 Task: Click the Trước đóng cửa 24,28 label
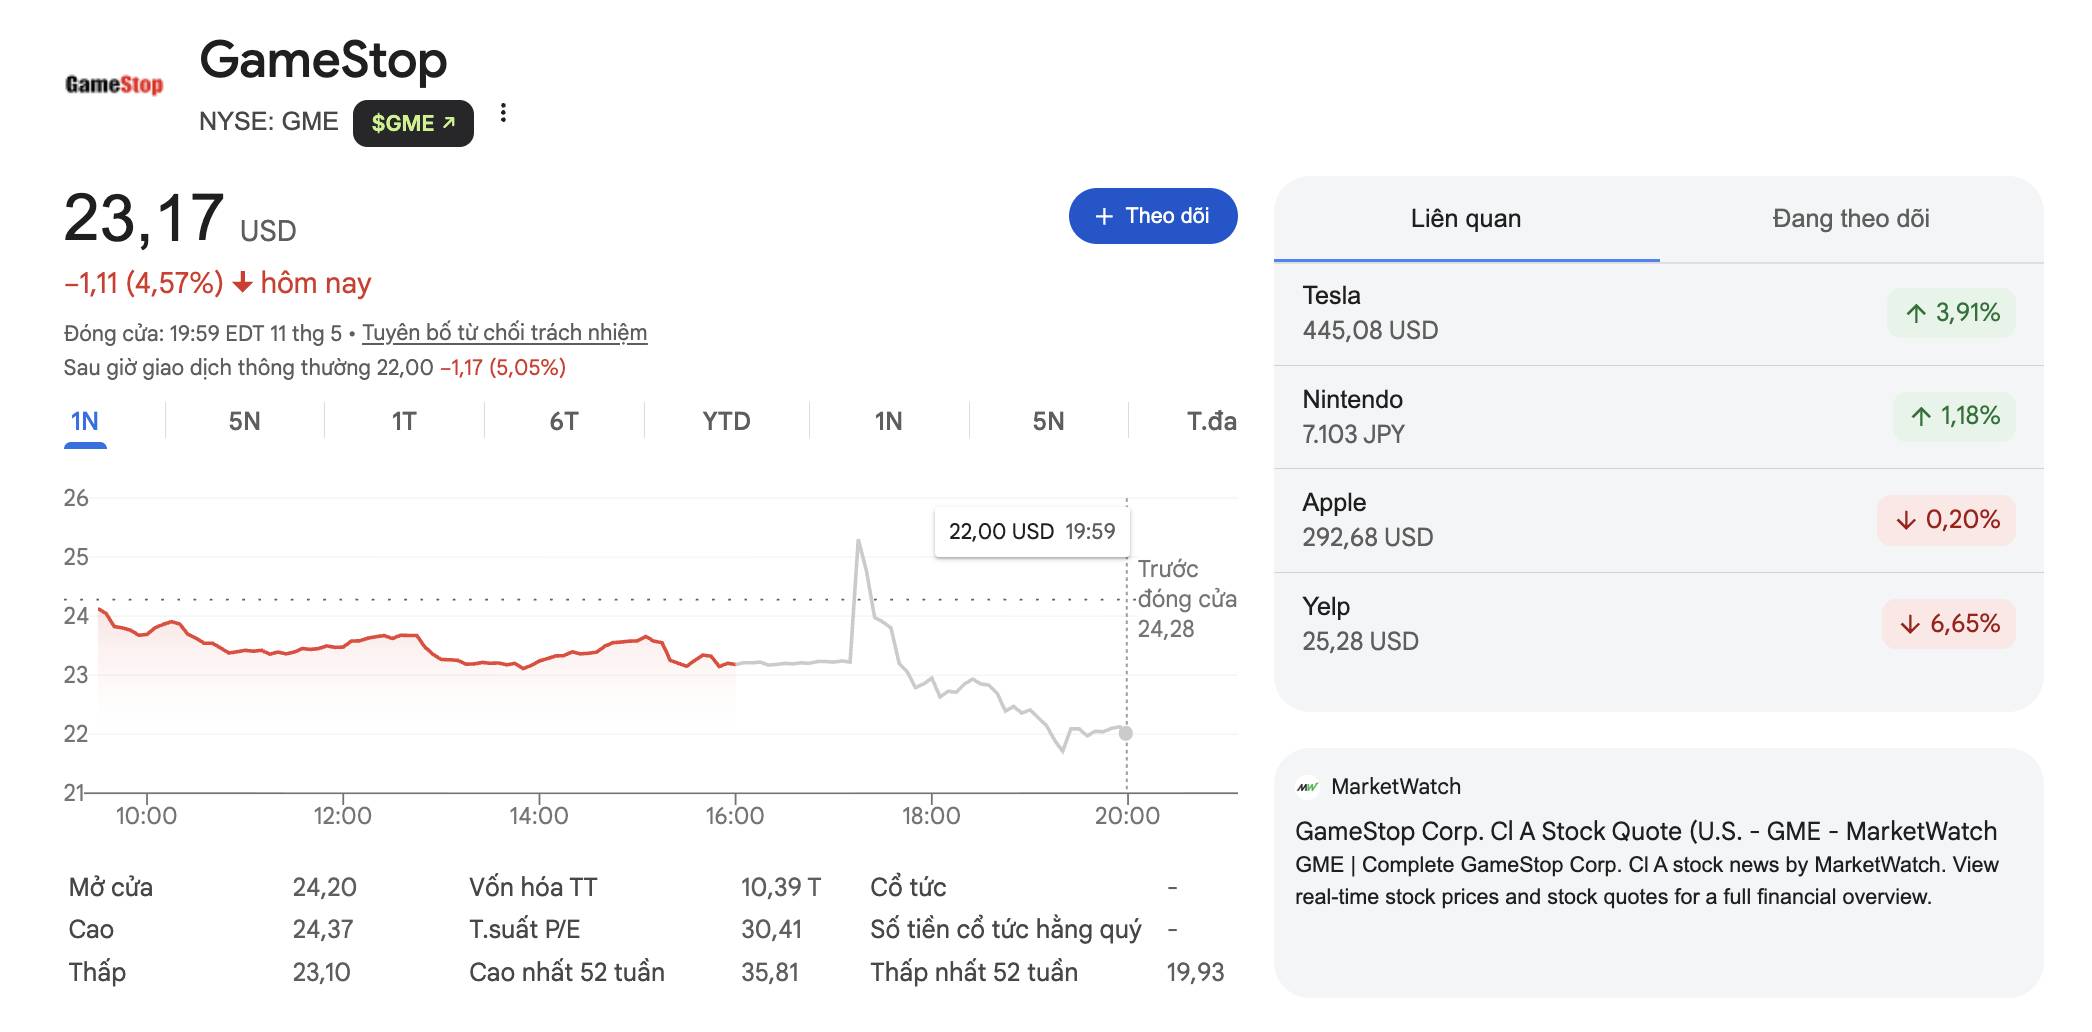click(x=1187, y=599)
